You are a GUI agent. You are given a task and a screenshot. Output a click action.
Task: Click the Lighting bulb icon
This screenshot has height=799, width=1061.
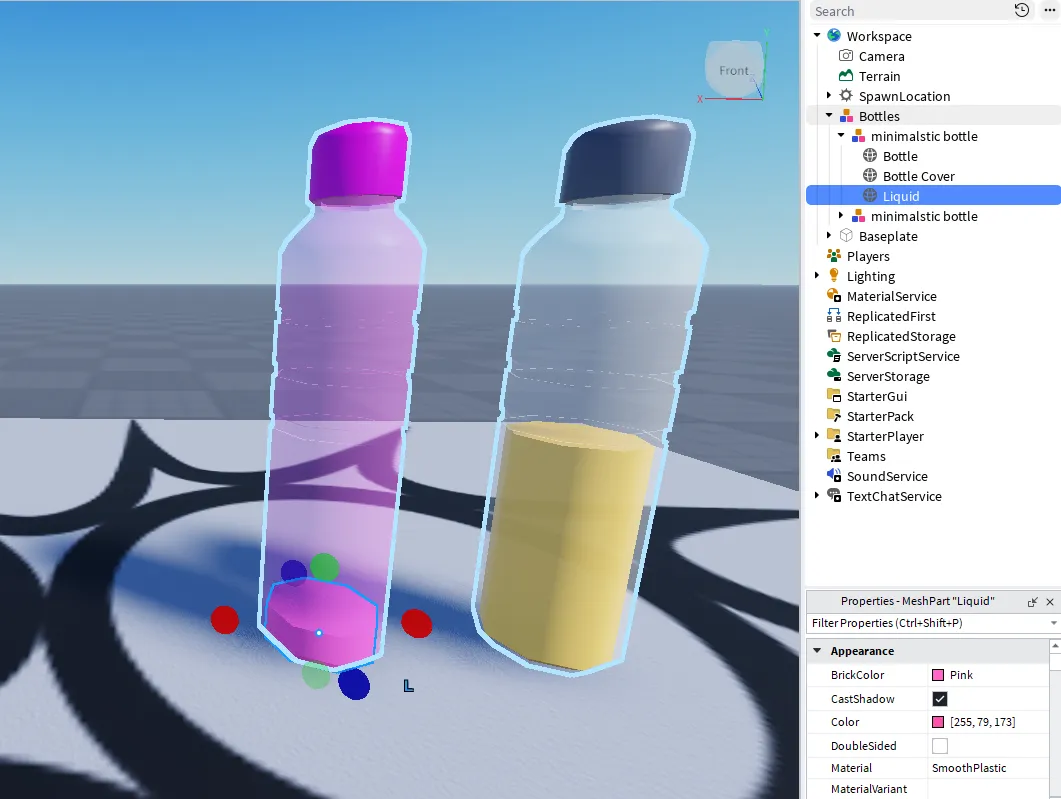coord(834,276)
